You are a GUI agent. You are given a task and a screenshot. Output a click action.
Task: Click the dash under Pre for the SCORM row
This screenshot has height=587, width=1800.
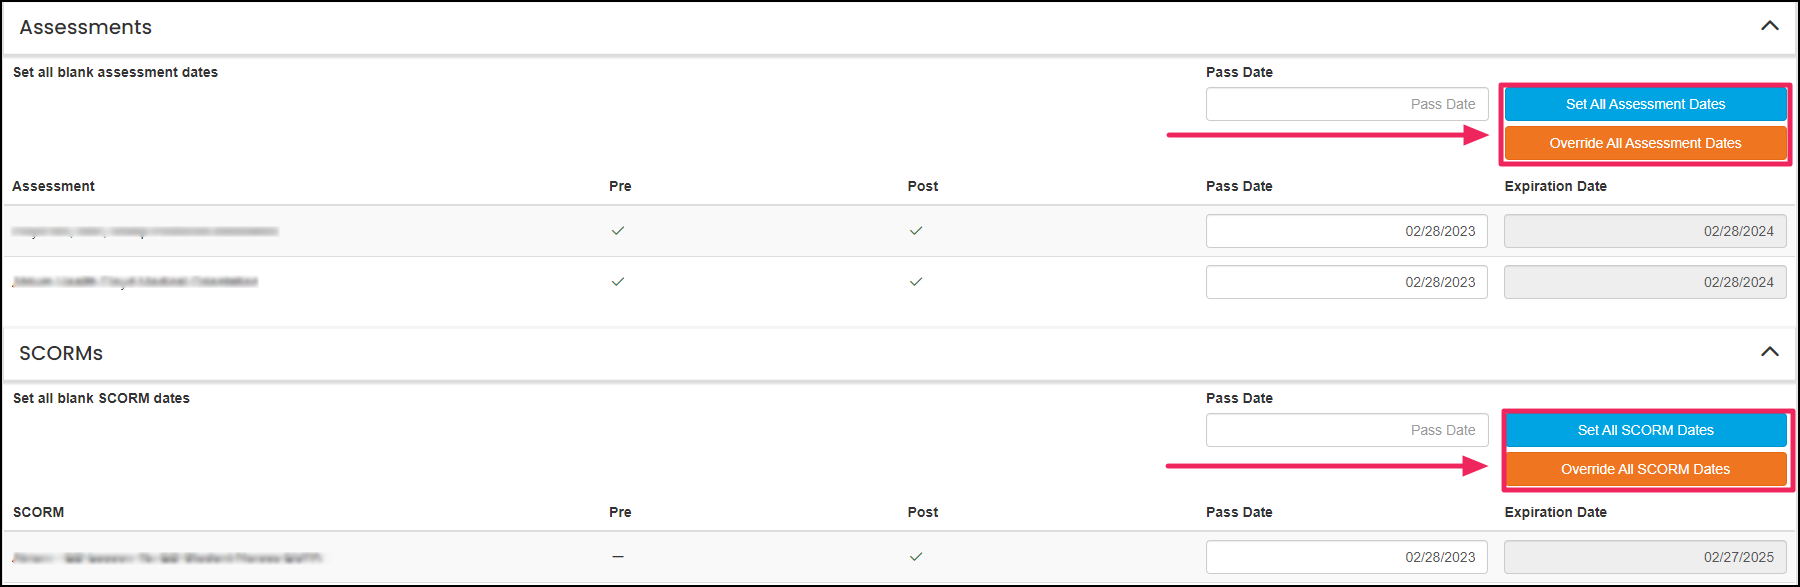pos(618,556)
